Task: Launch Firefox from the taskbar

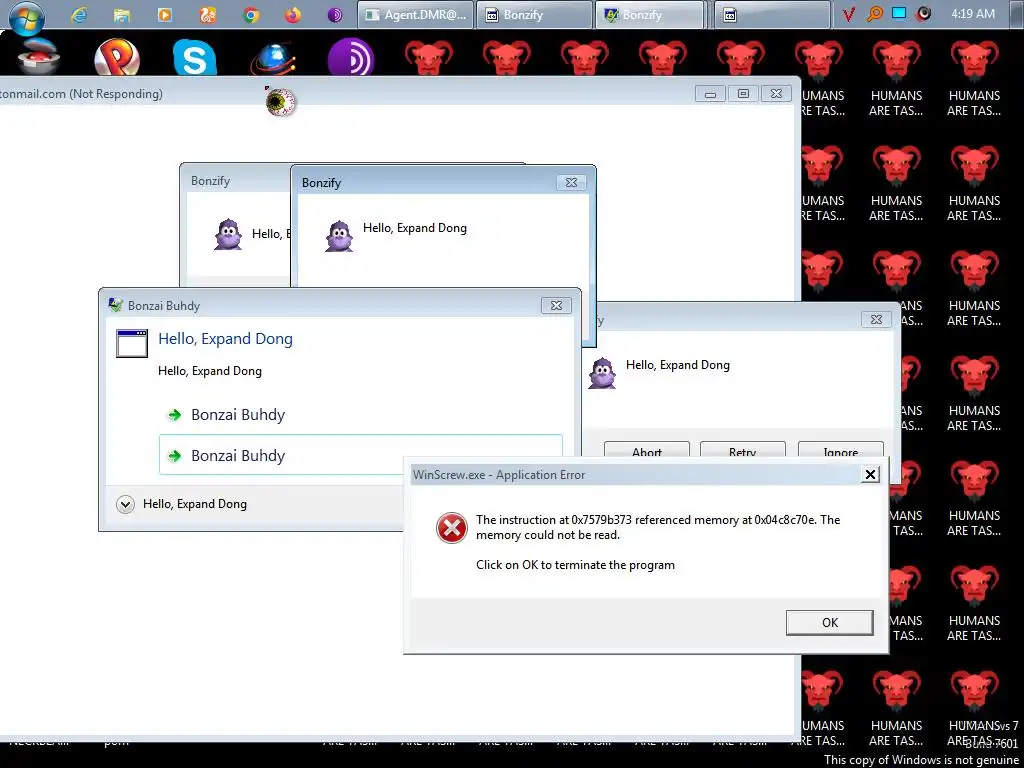Action: (x=293, y=14)
